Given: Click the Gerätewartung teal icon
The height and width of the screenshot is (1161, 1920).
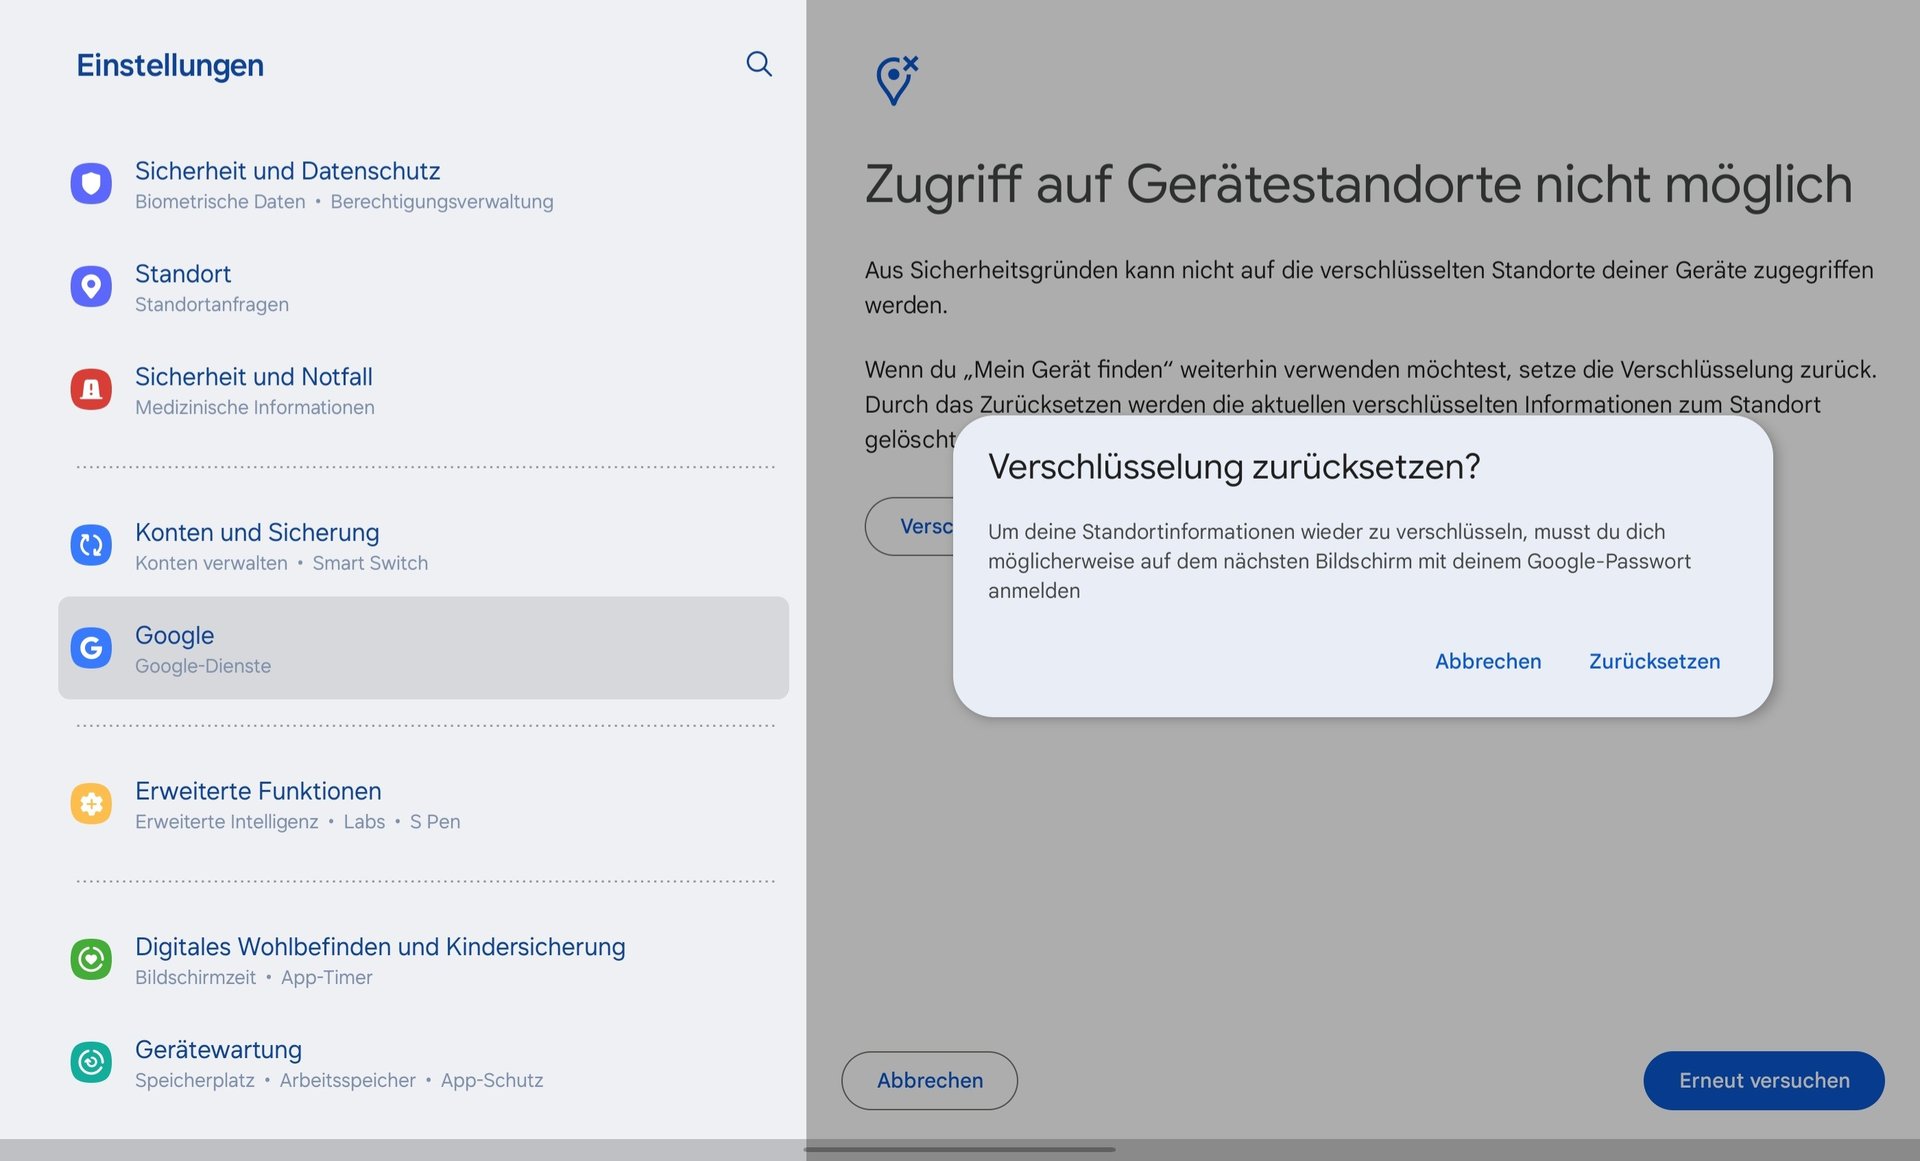Looking at the screenshot, I should click(91, 1062).
